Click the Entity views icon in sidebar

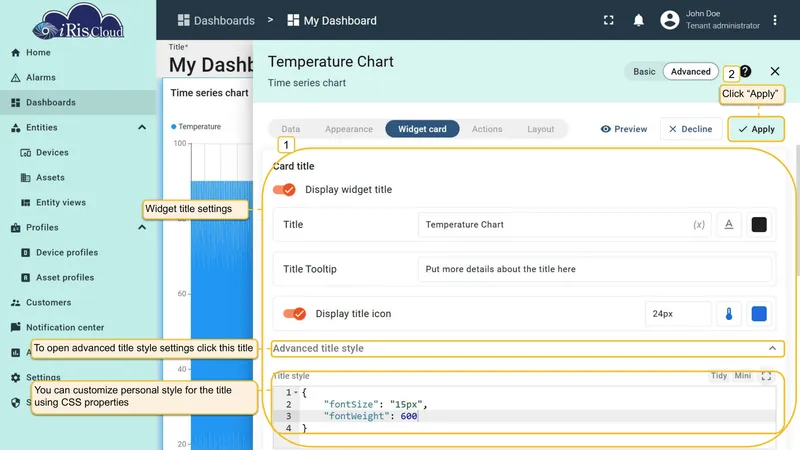(26, 203)
